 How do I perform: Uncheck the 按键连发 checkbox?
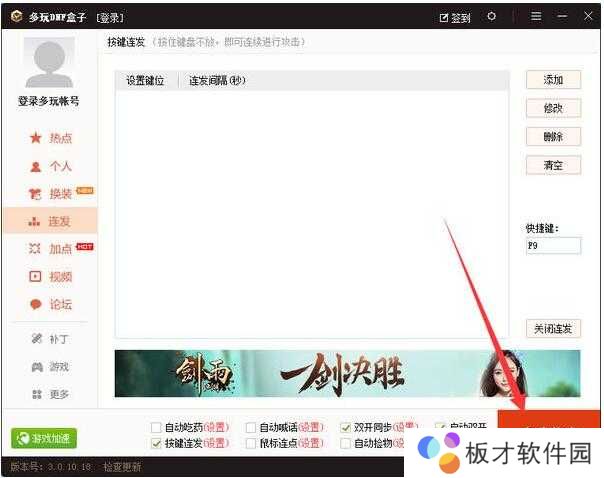click(156, 443)
